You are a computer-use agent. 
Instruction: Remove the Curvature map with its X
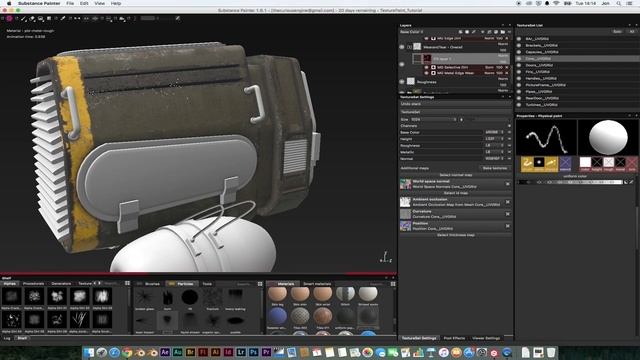(508, 214)
